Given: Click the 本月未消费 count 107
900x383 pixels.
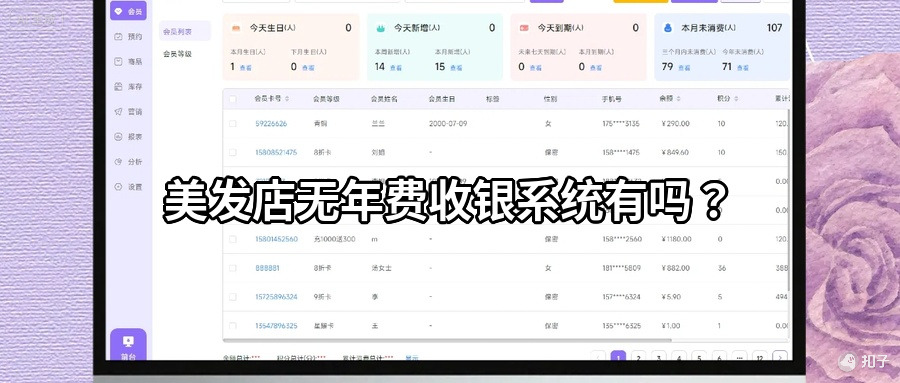Looking at the screenshot, I should pyautogui.click(x=774, y=28).
